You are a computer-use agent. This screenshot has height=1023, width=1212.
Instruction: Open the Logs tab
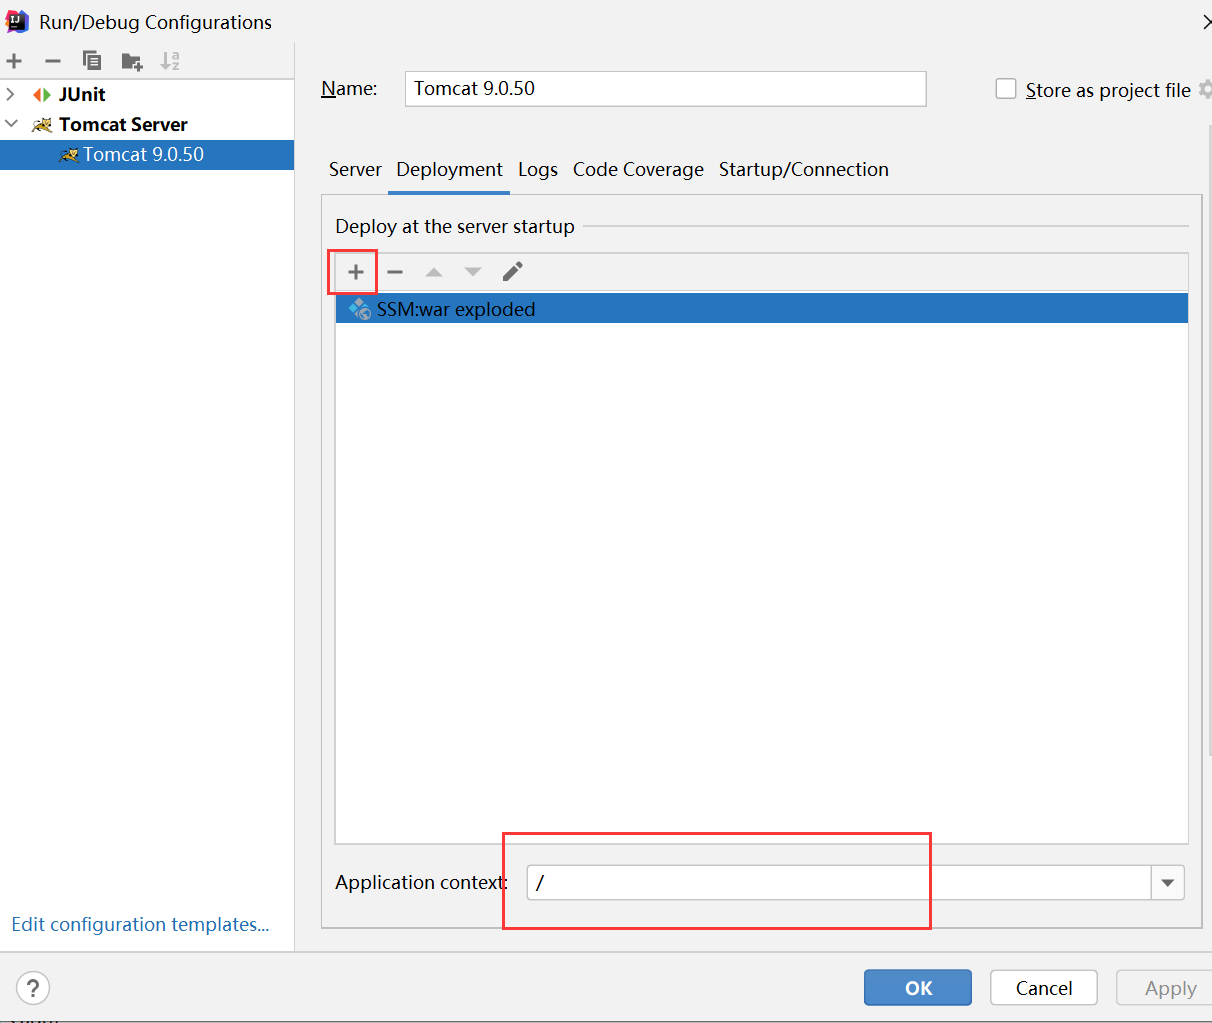pyautogui.click(x=538, y=170)
